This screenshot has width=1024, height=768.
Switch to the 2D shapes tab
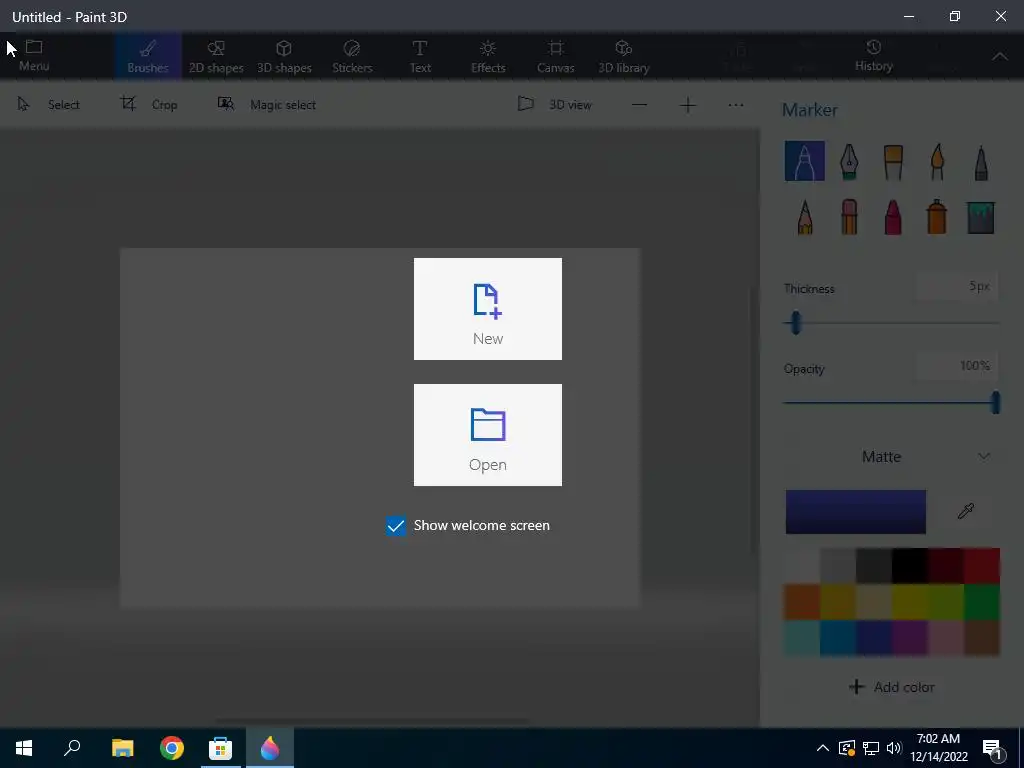[x=216, y=57]
